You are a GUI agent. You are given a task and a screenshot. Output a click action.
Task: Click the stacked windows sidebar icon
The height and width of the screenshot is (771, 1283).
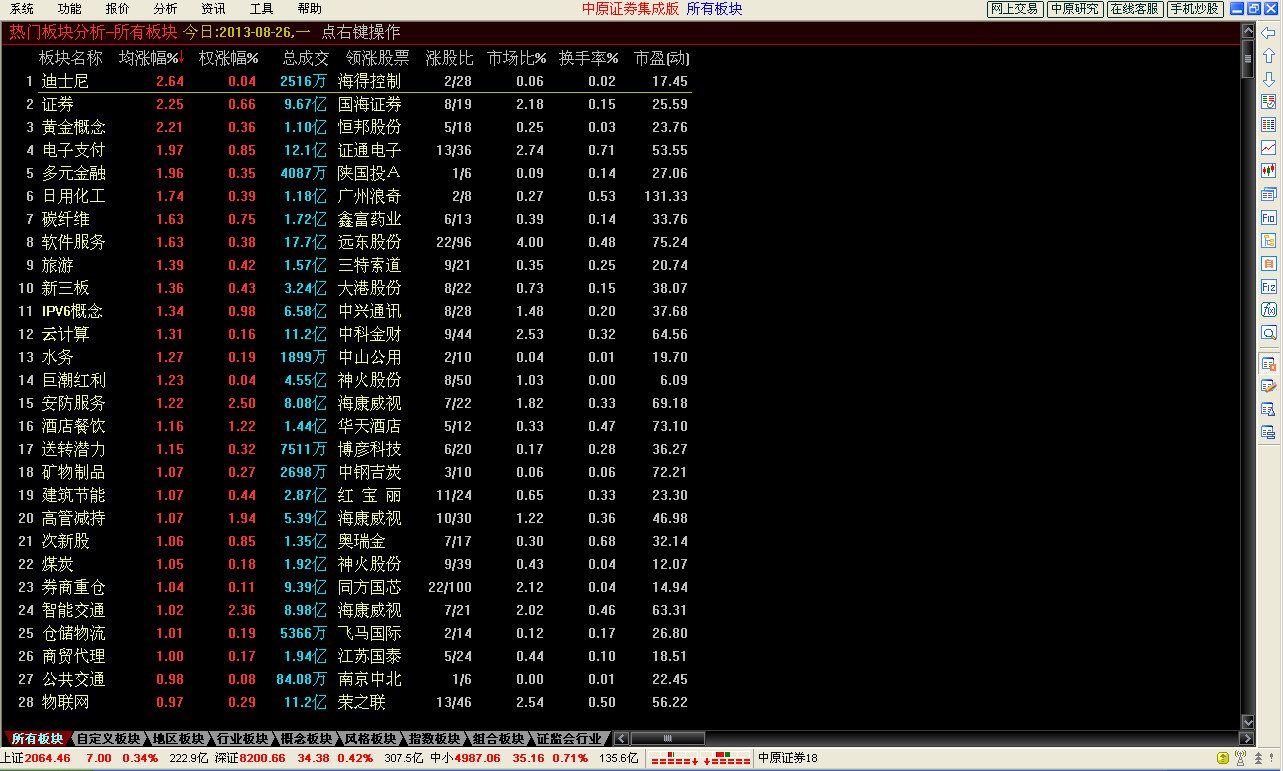[1268, 432]
